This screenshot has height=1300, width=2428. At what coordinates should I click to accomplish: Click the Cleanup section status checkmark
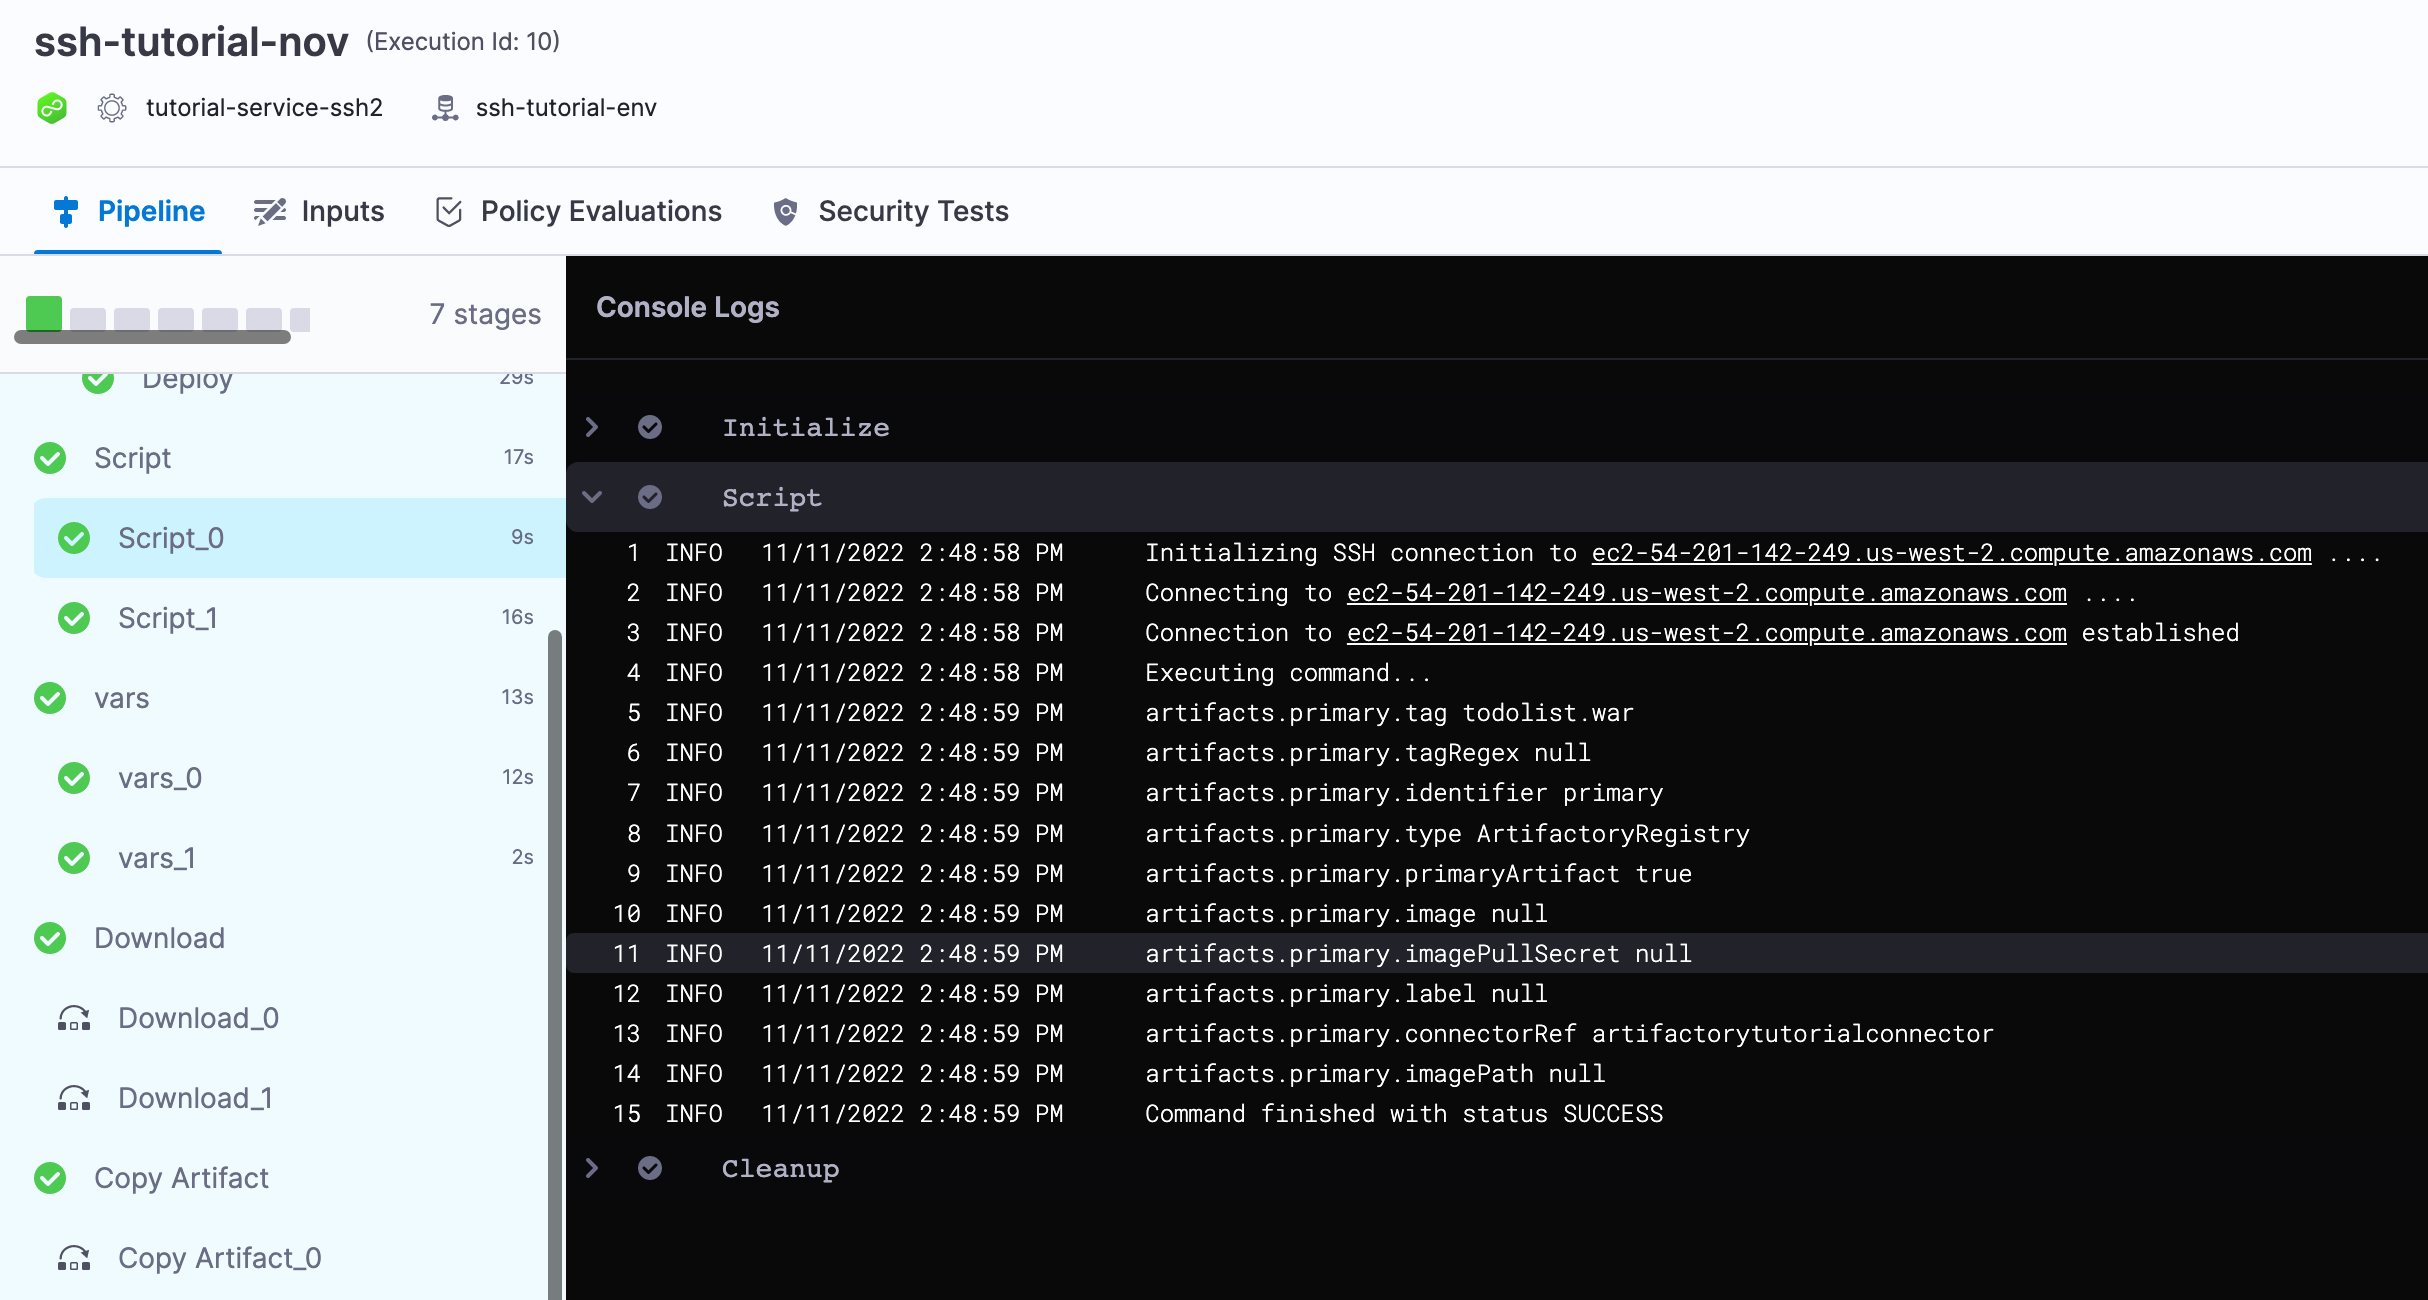point(650,1168)
